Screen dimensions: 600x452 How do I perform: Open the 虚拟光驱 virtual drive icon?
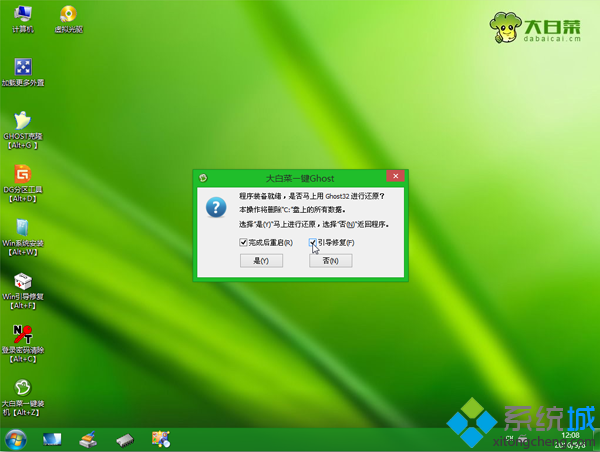click(x=68, y=16)
